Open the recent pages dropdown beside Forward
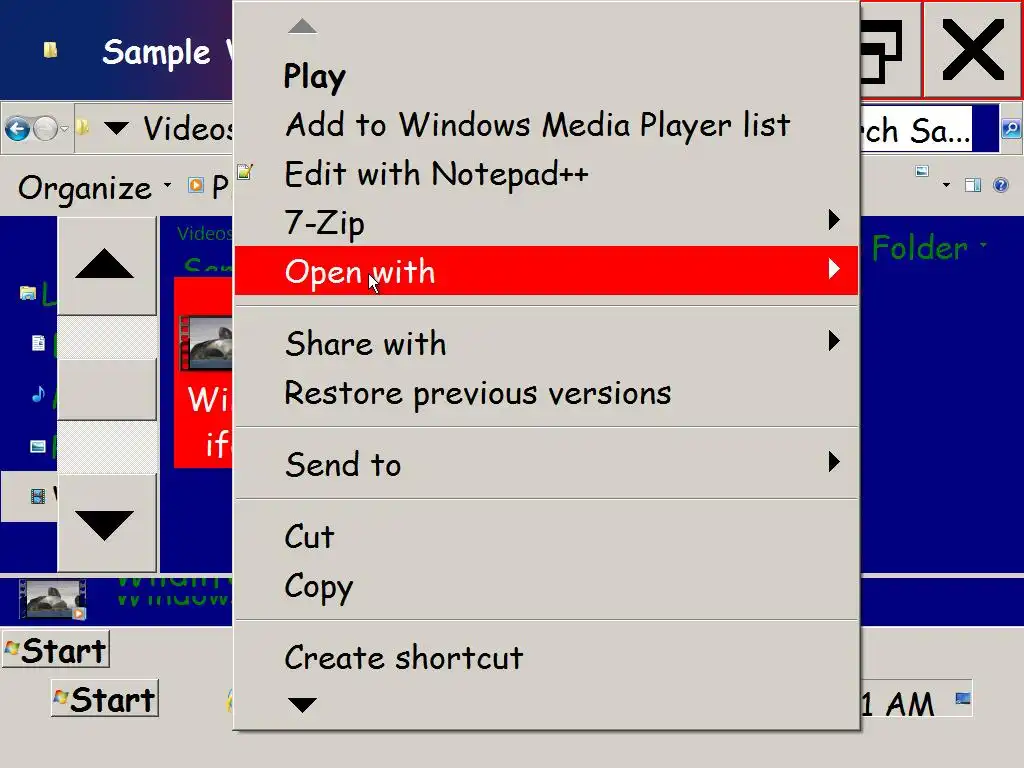1024x768 pixels. point(64,129)
